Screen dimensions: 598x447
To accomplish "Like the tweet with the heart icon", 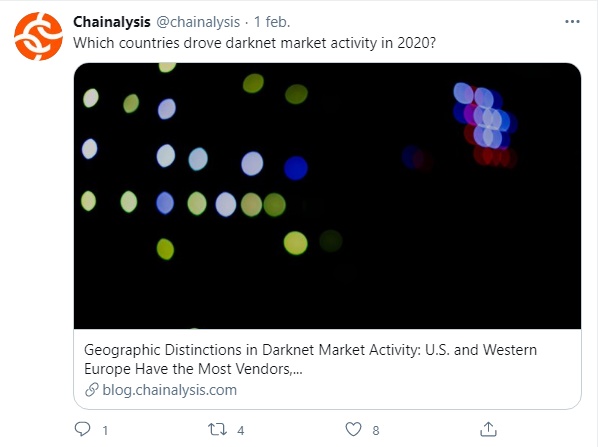I will point(353,429).
